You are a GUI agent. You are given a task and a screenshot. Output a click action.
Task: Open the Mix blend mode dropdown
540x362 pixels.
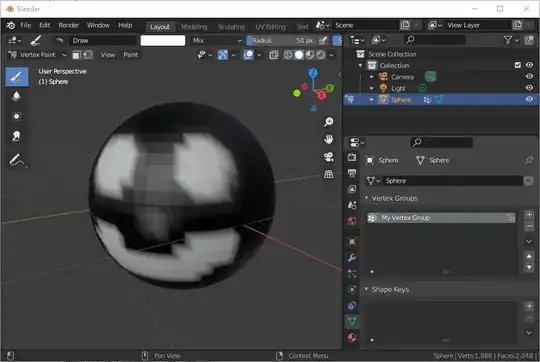(217, 40)
